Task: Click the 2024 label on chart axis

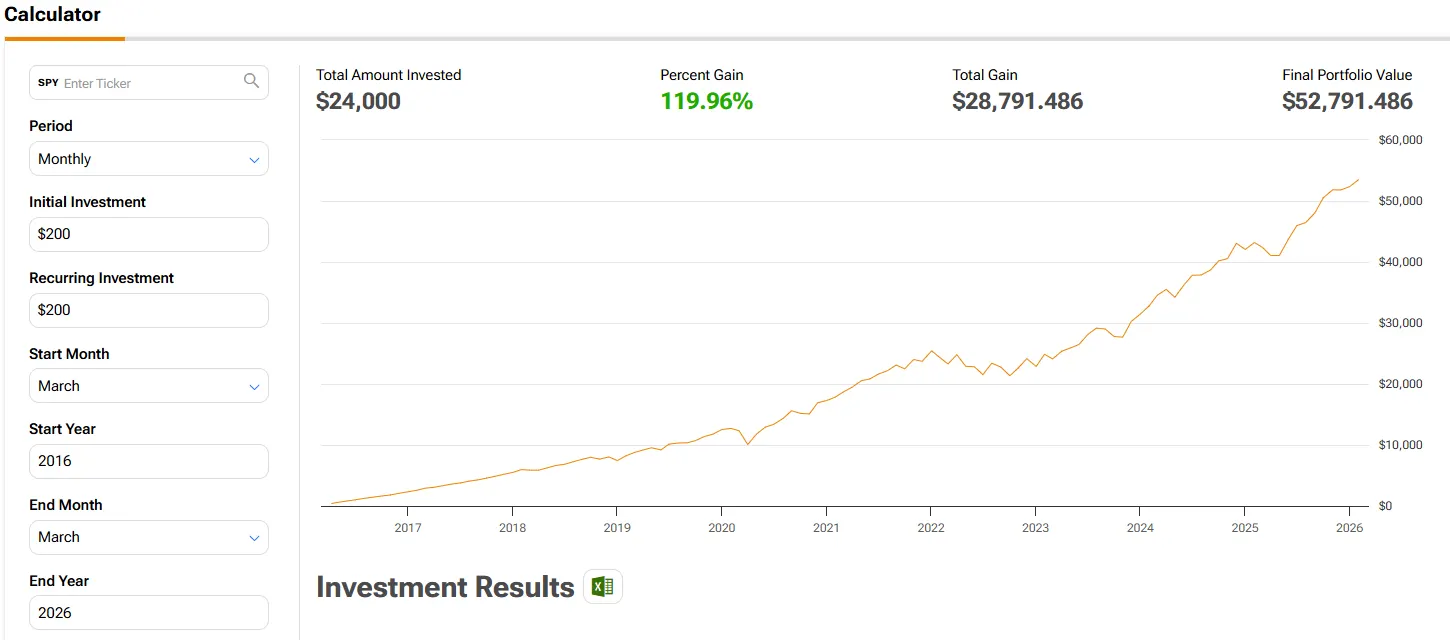Action: click(x=1139, y=527)
